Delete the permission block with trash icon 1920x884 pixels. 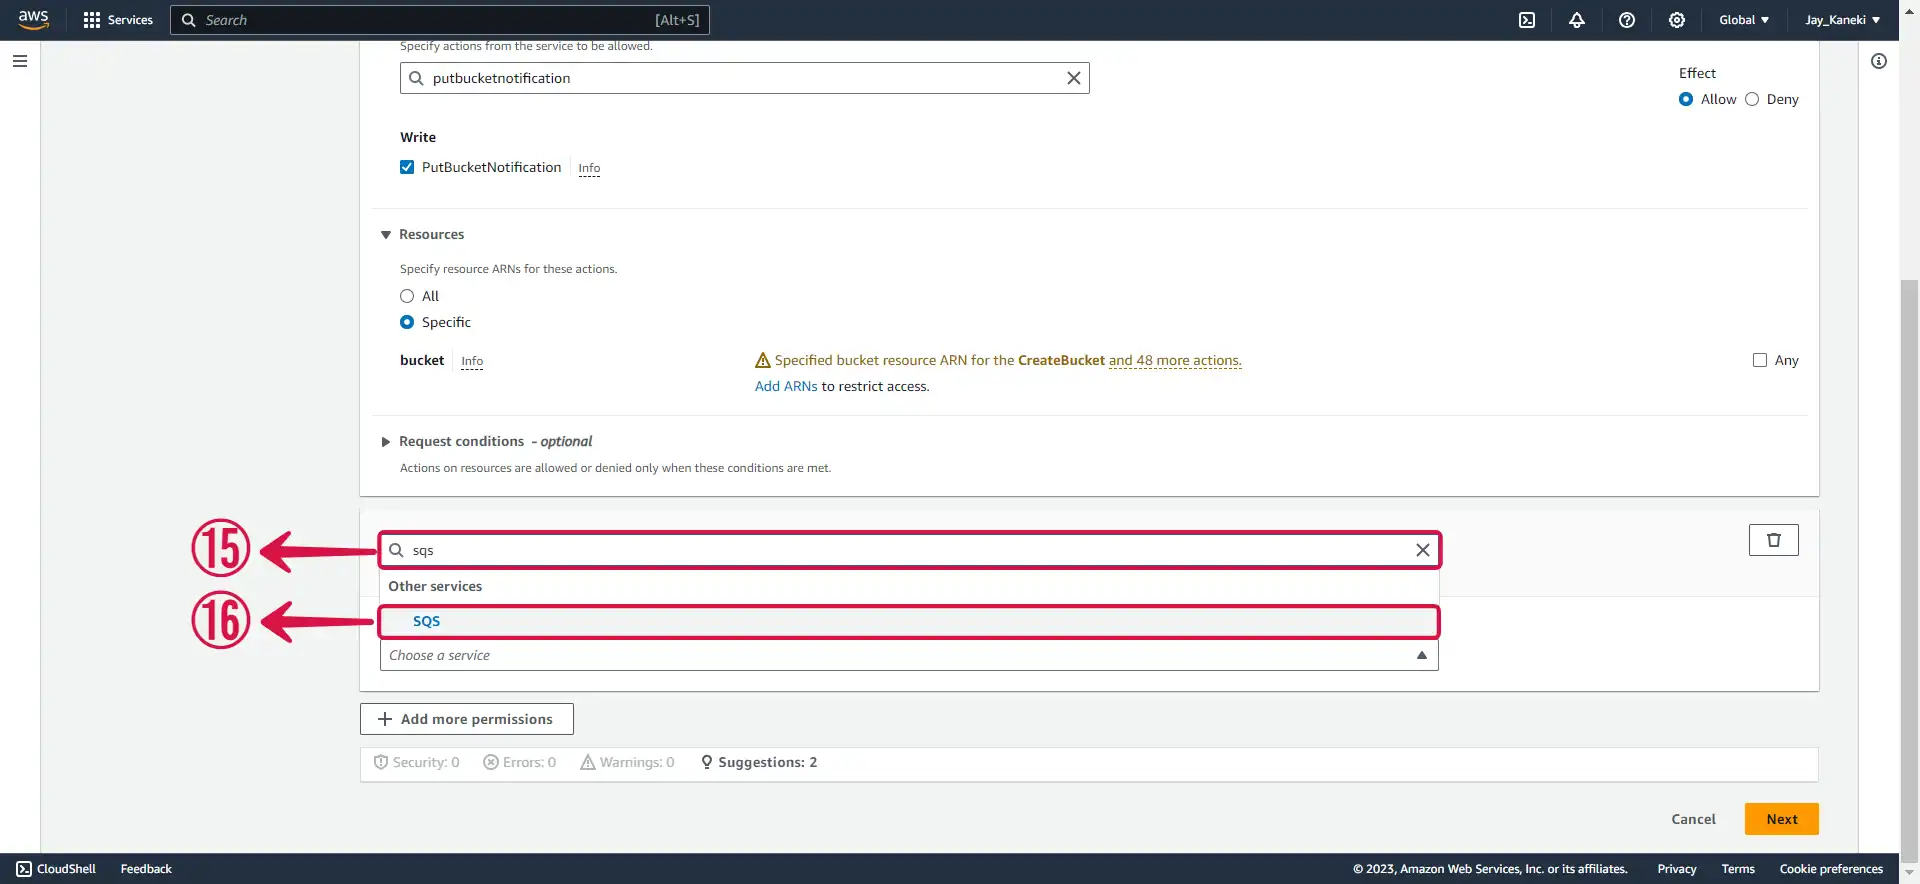click(x=1773, y=540)
